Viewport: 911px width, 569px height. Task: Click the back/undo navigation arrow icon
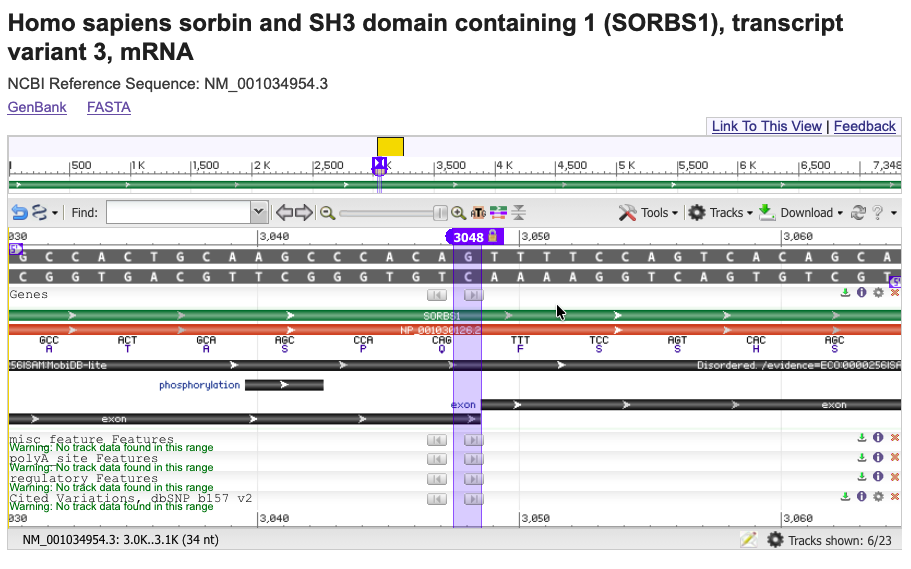point(19,213)
